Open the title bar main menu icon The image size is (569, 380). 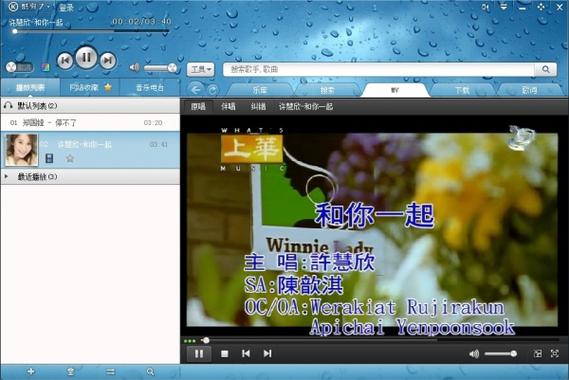click(504, 6)
